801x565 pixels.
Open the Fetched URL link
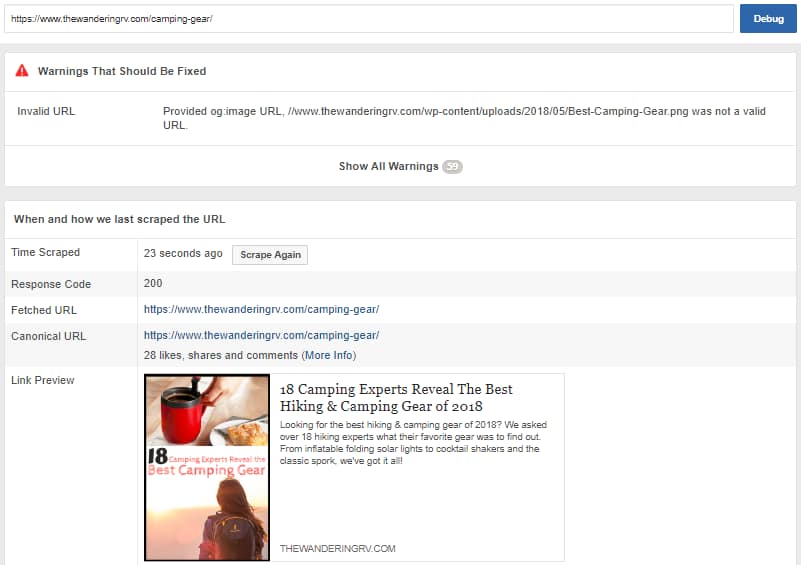coord(262,309)
